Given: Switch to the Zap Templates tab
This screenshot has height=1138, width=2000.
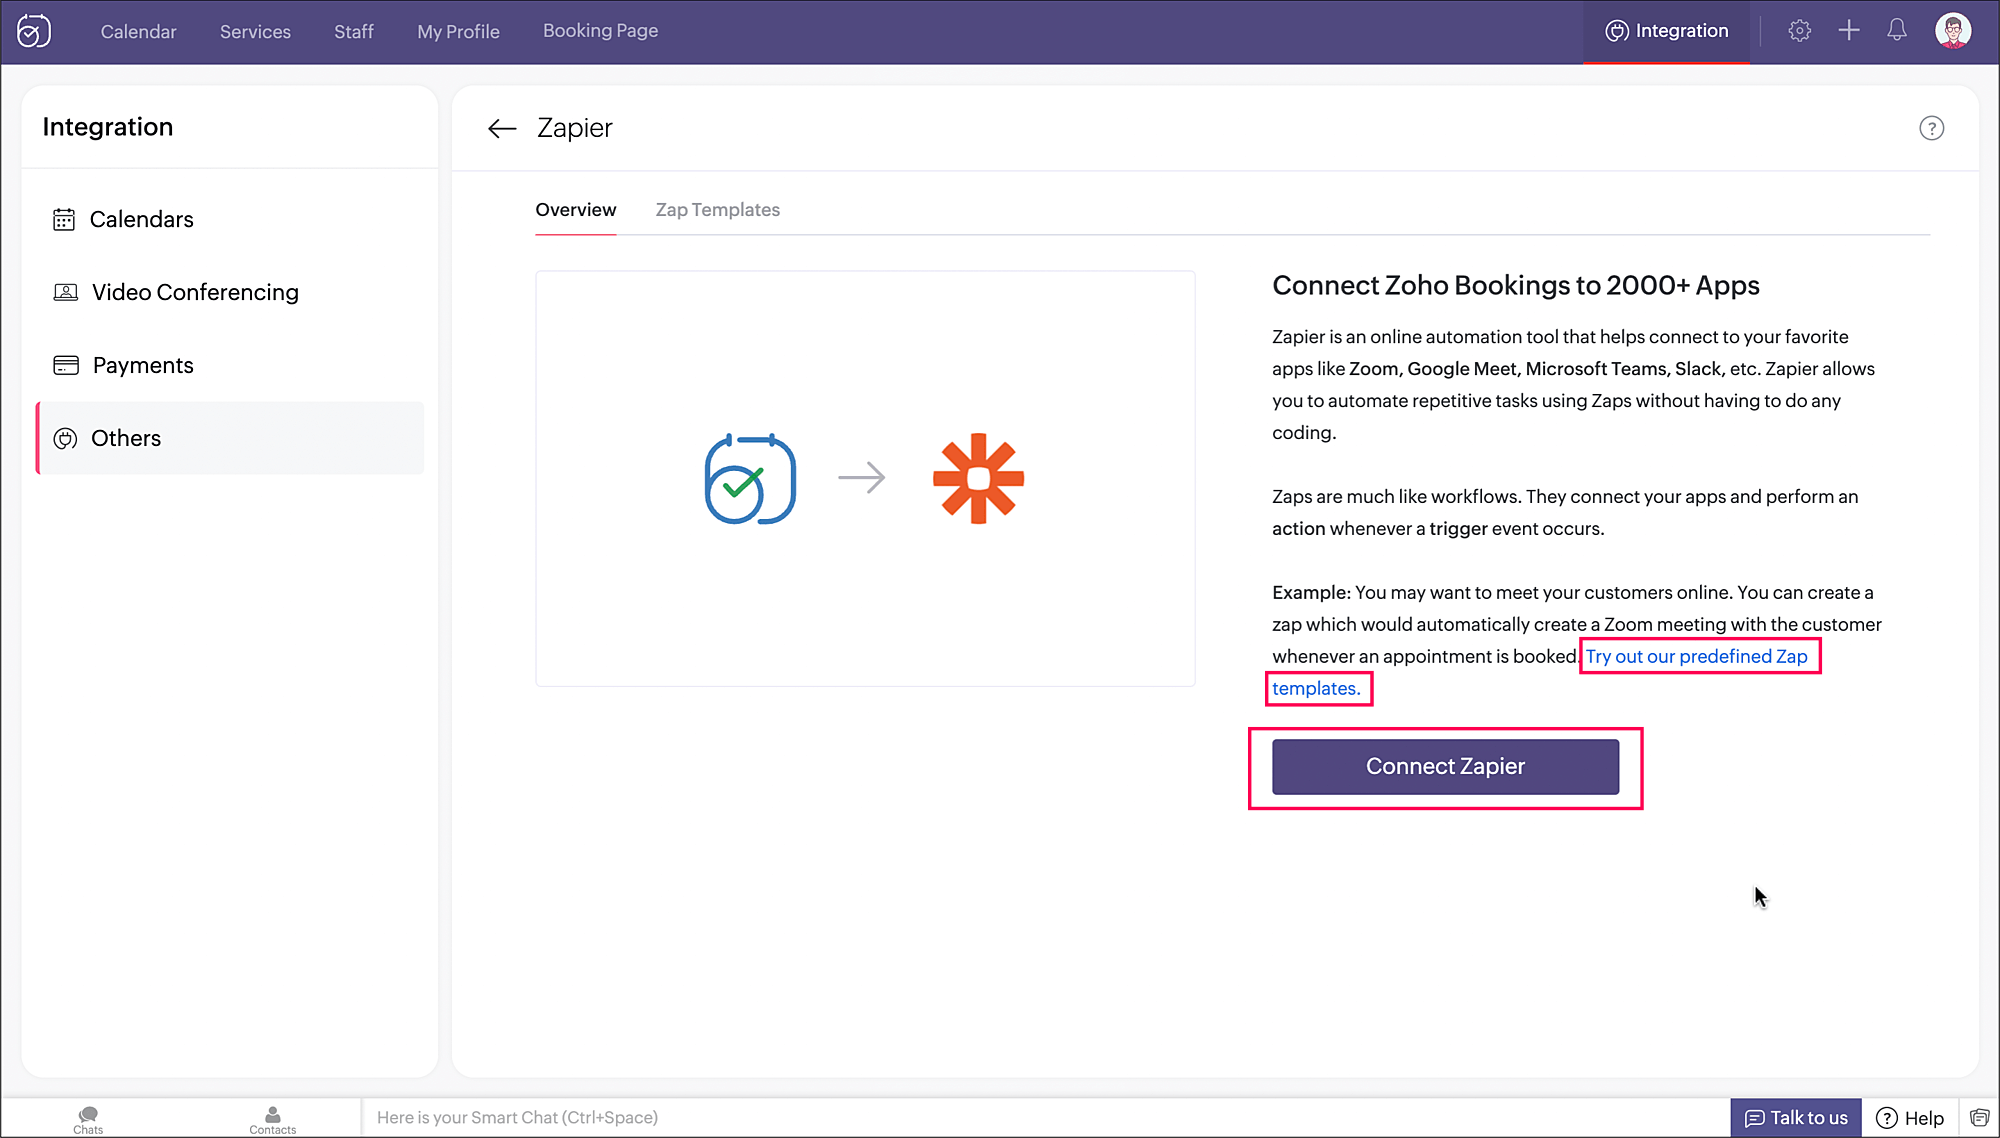Looking at the screenshot, I should tap(717, 210).
